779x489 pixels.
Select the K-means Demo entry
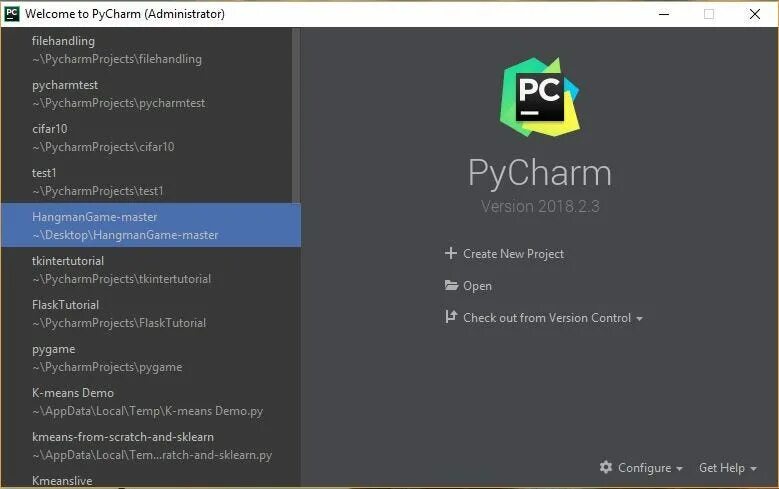[151, 402]
